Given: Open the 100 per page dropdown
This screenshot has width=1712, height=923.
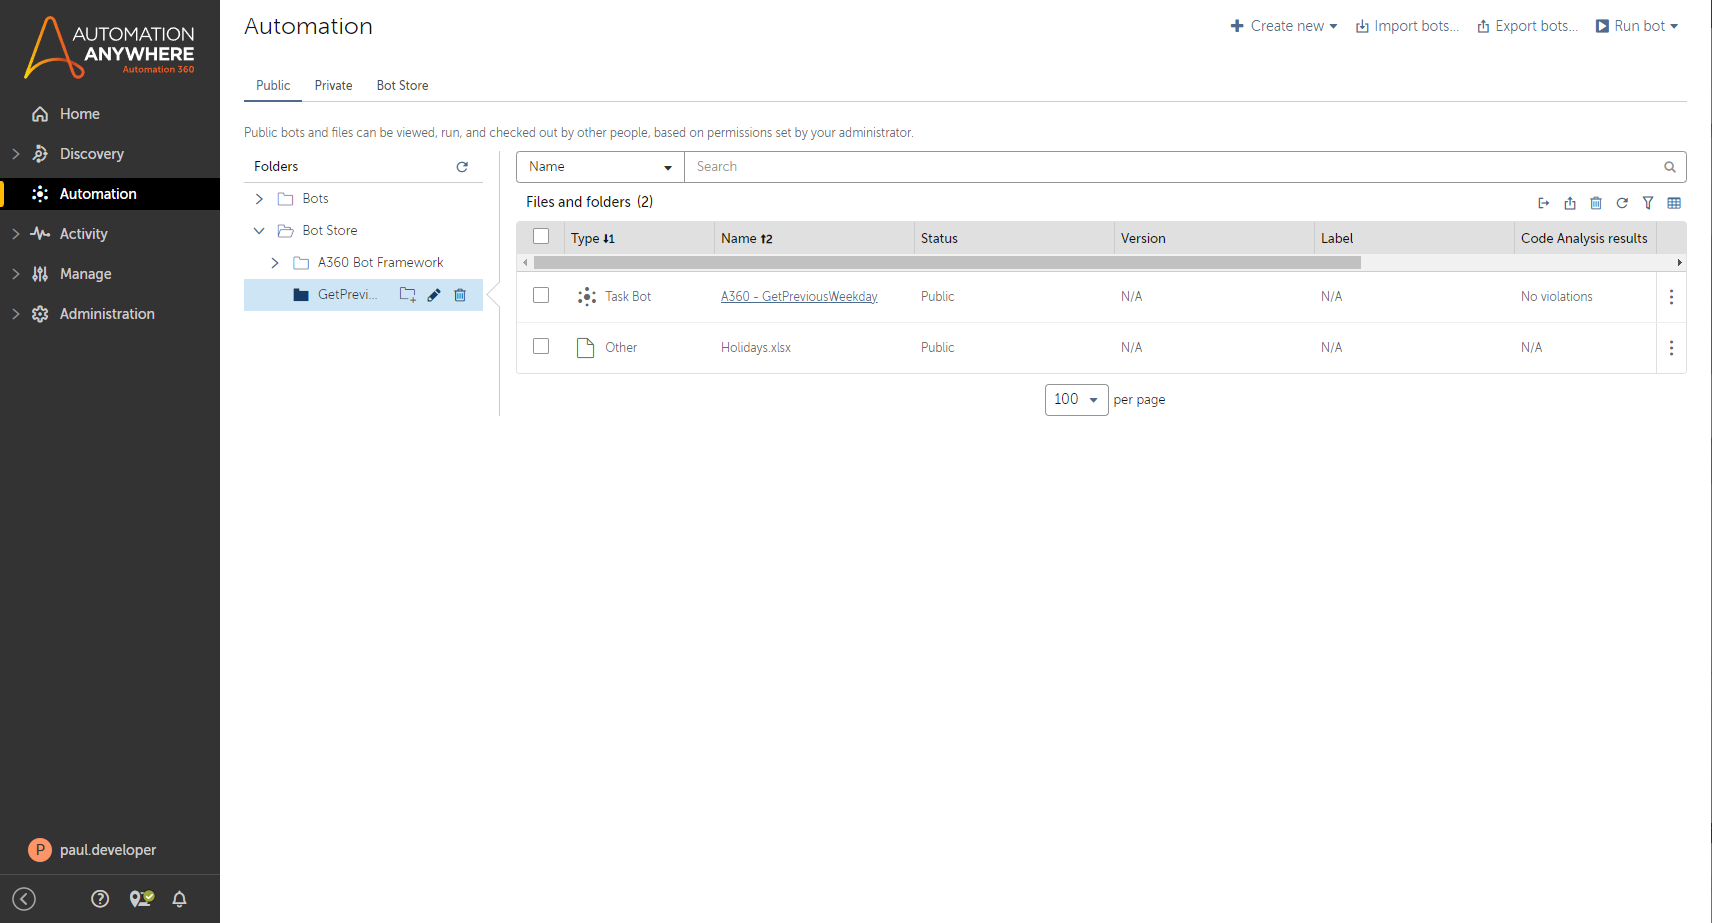Looking at the screenshot, I should coord(1076,400).
